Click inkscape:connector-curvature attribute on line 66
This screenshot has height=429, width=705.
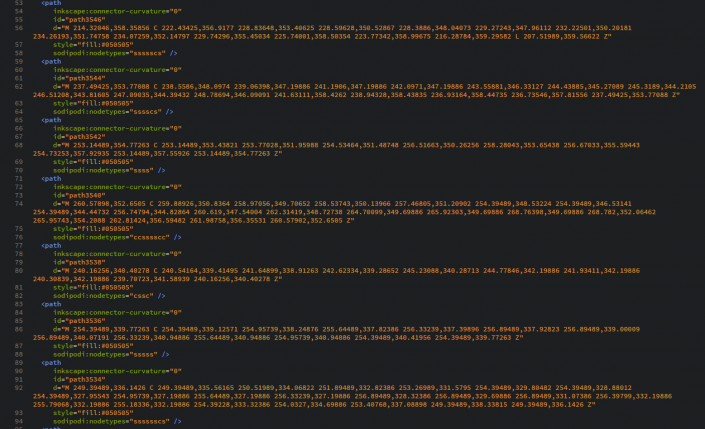pos(117,128)
